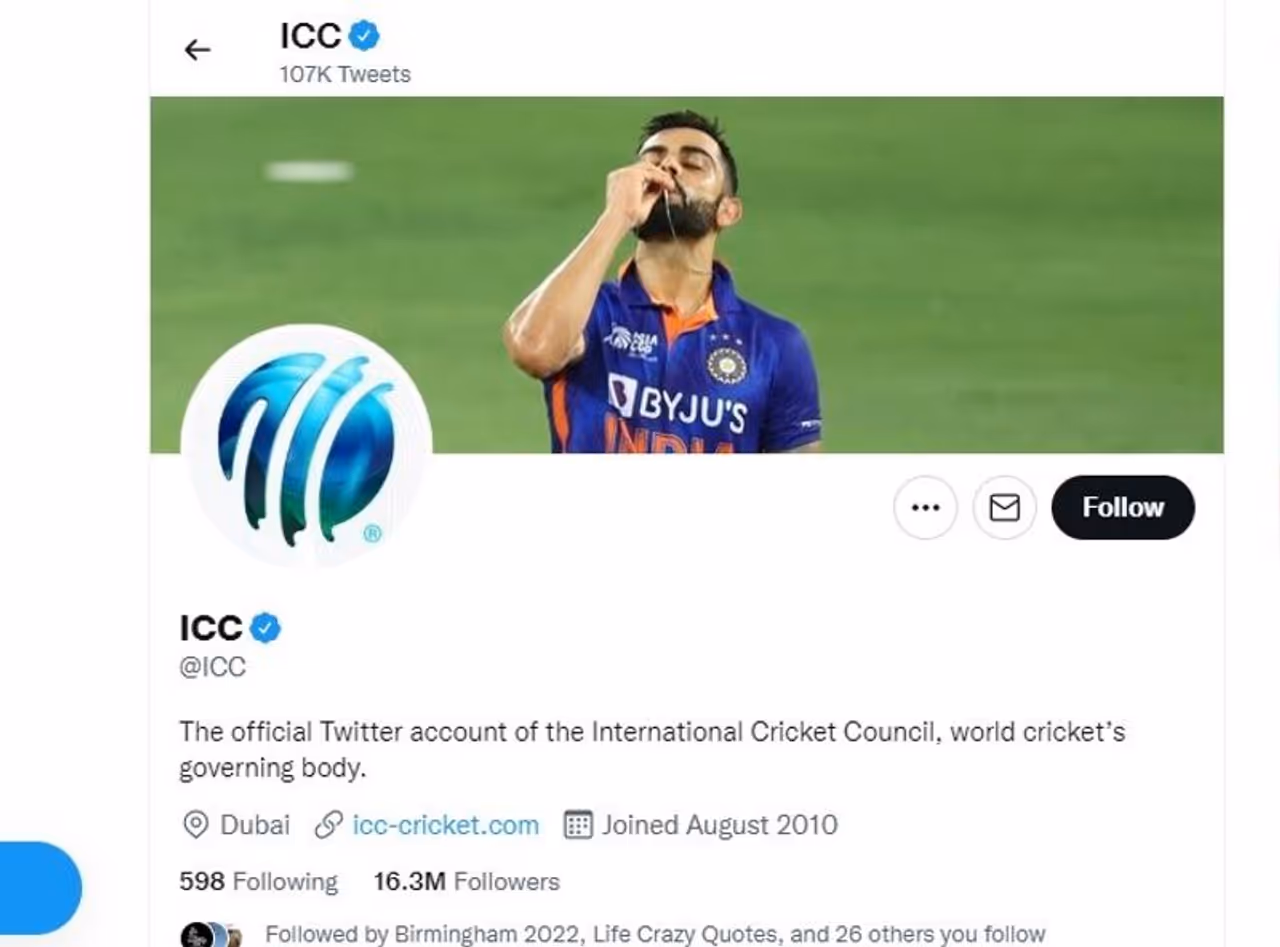
Task: Click the 'Joined August 2010' text
Action: click(x=719, y=825)
